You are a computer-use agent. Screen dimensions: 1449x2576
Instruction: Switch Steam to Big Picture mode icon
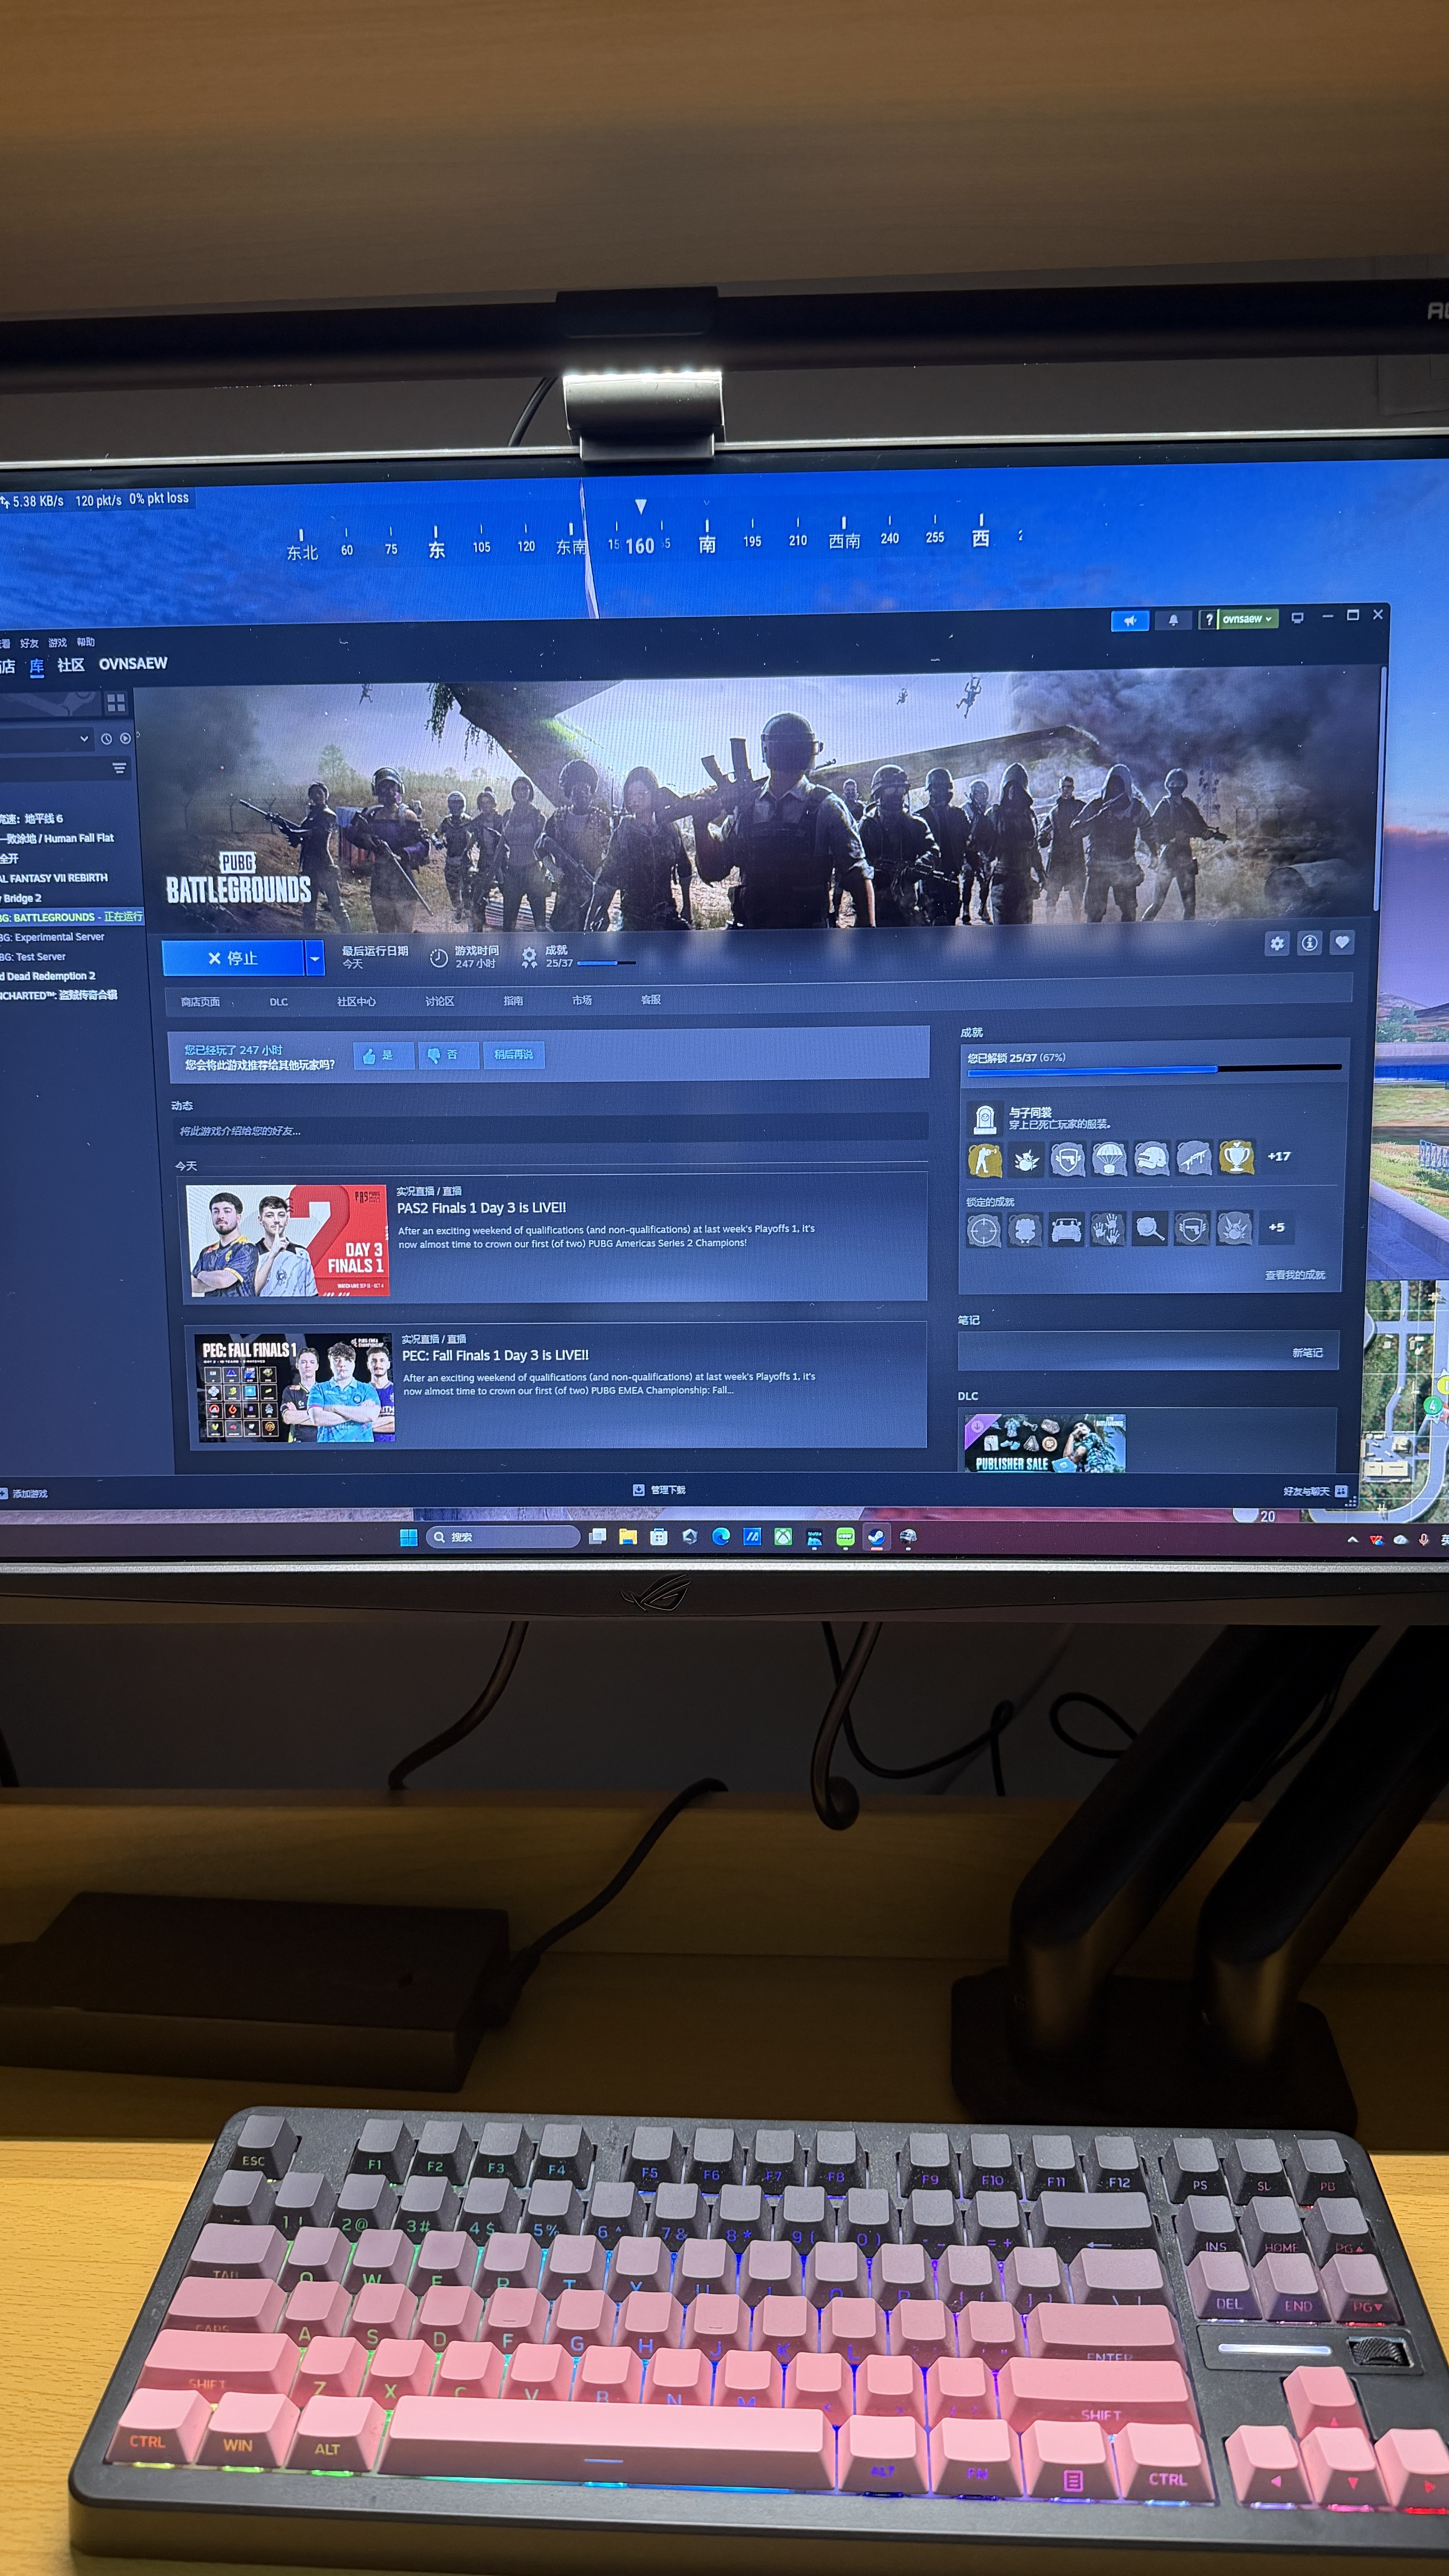click(1297, 618)
